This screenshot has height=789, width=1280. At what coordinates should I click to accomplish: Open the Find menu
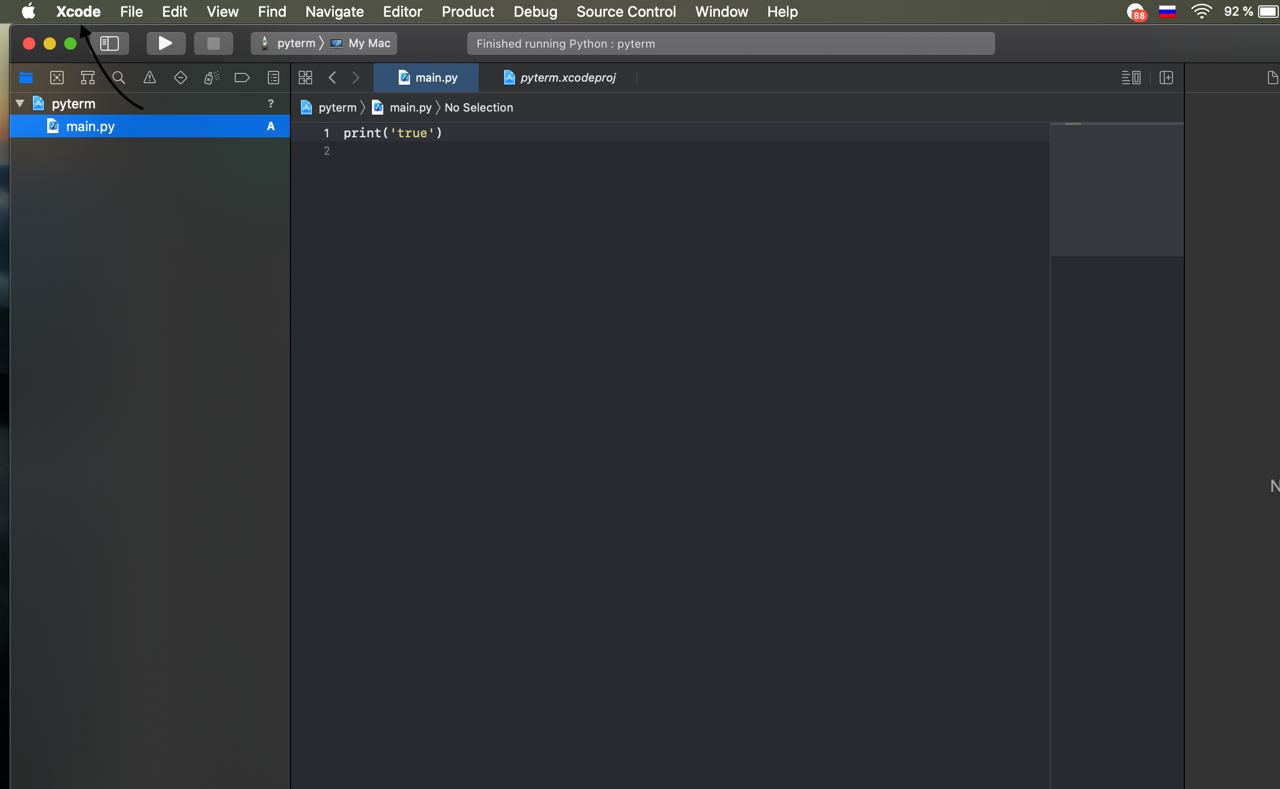[x=272, y=11]
